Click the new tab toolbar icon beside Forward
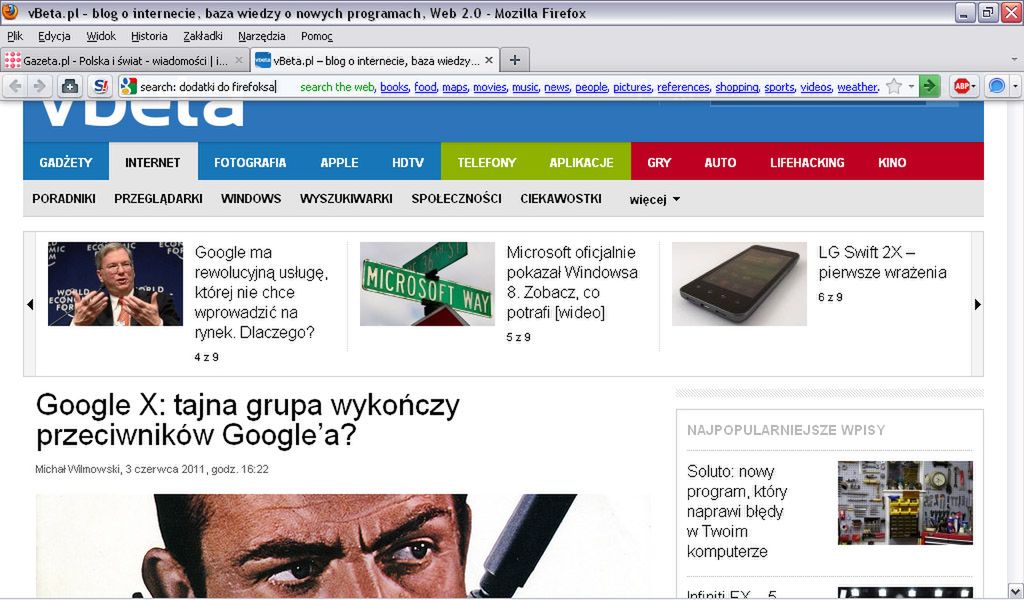Viewport: 1024px width, 600px height. [x=70, y=86]
